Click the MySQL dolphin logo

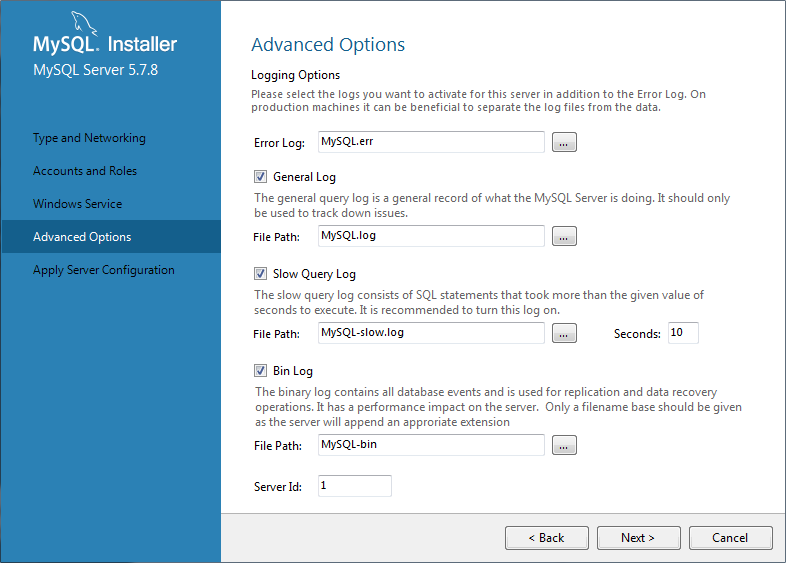point(83,23)
